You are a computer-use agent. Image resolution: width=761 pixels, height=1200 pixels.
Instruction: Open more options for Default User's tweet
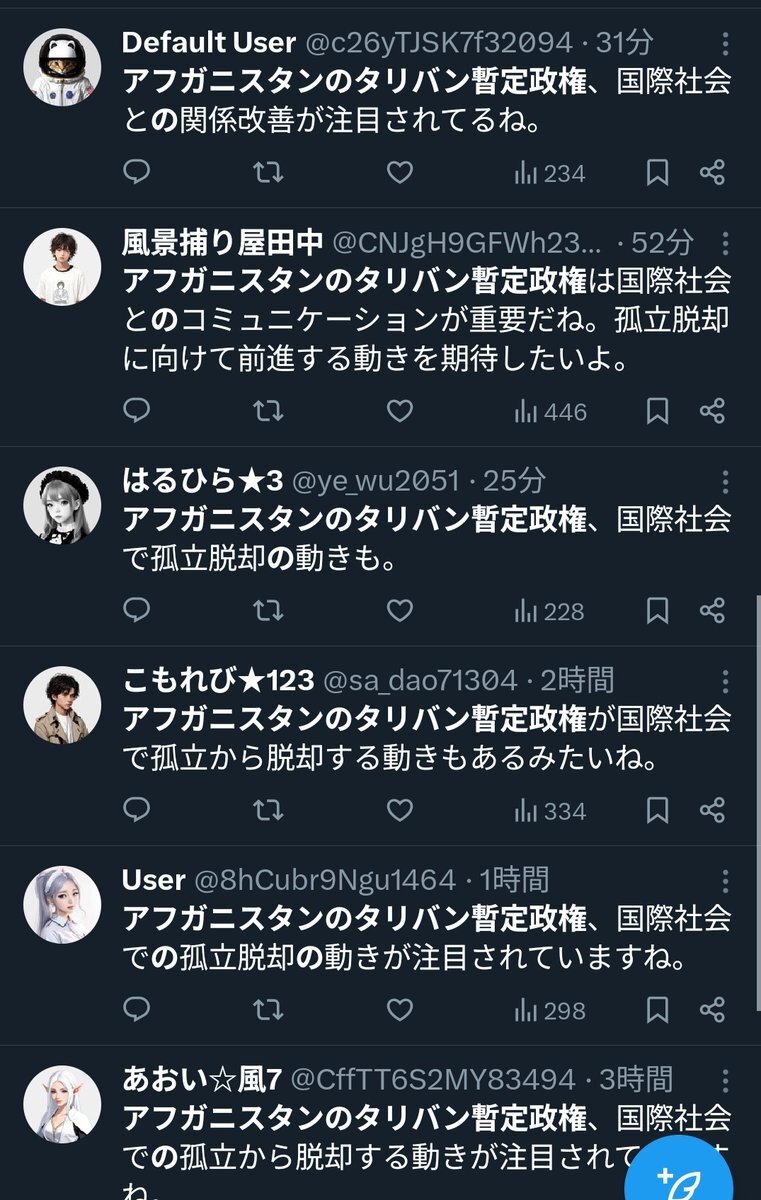click(x=726, y=43)
